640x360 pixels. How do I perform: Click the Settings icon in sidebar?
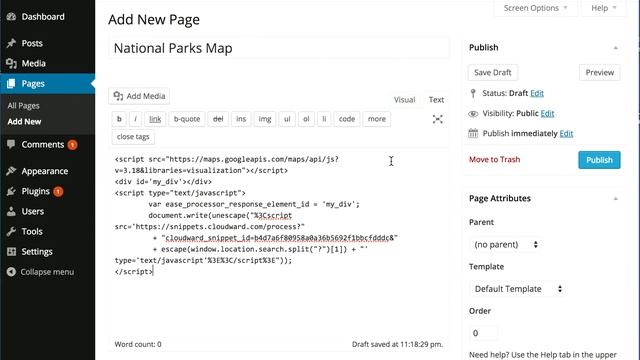(11, 251)
